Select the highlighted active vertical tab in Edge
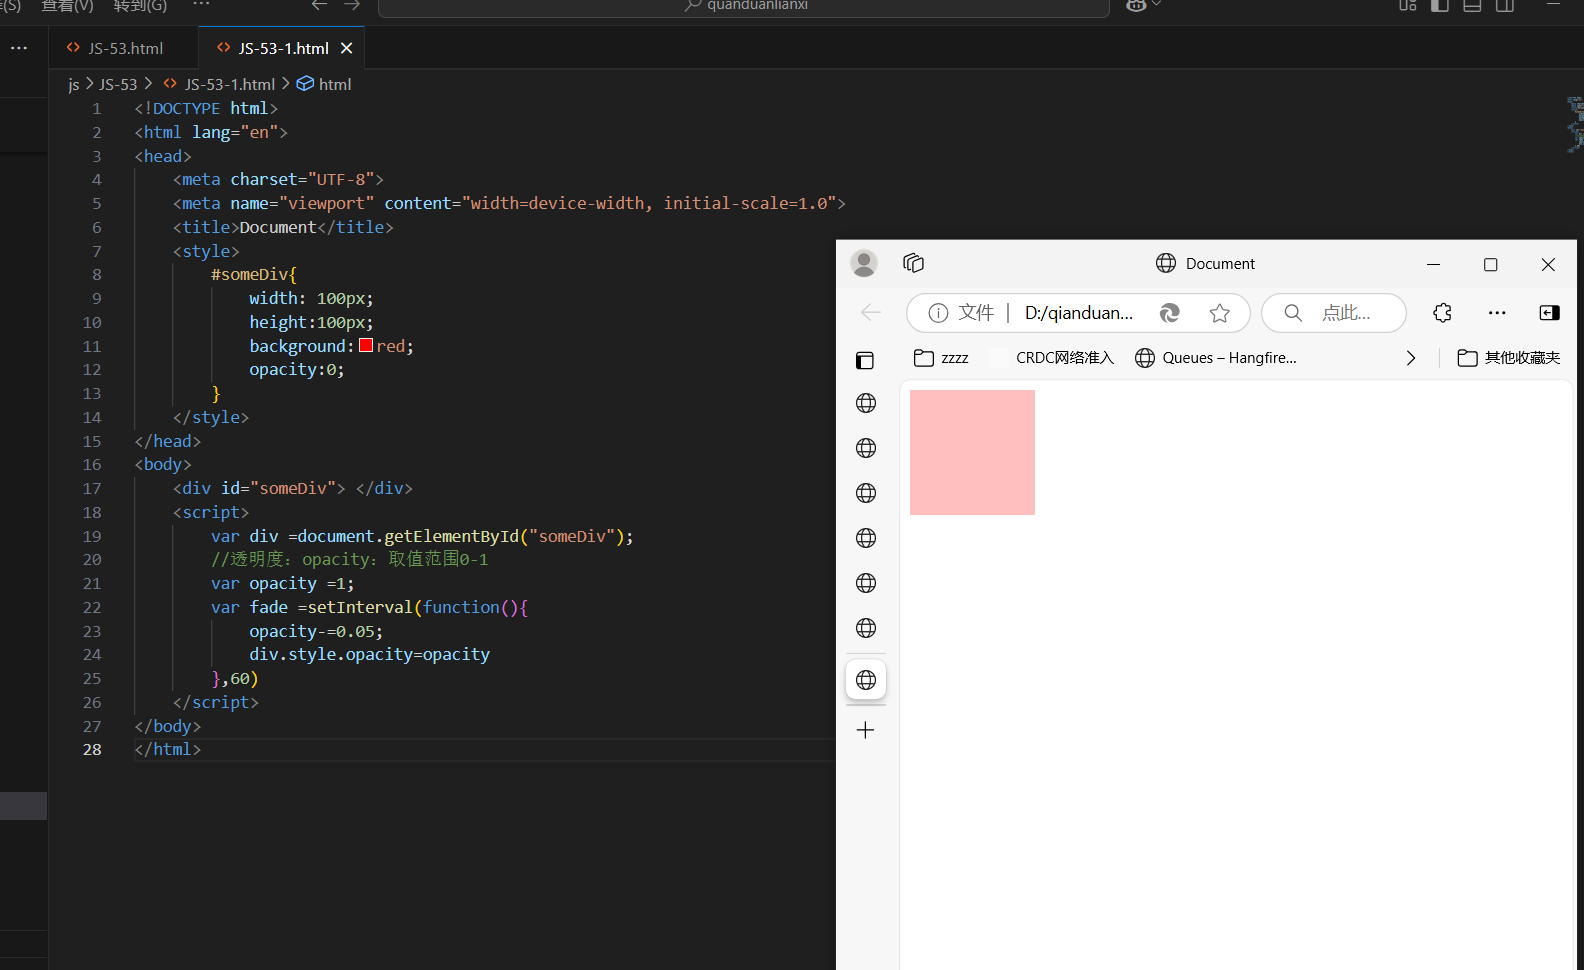 (x=866, y=680)
